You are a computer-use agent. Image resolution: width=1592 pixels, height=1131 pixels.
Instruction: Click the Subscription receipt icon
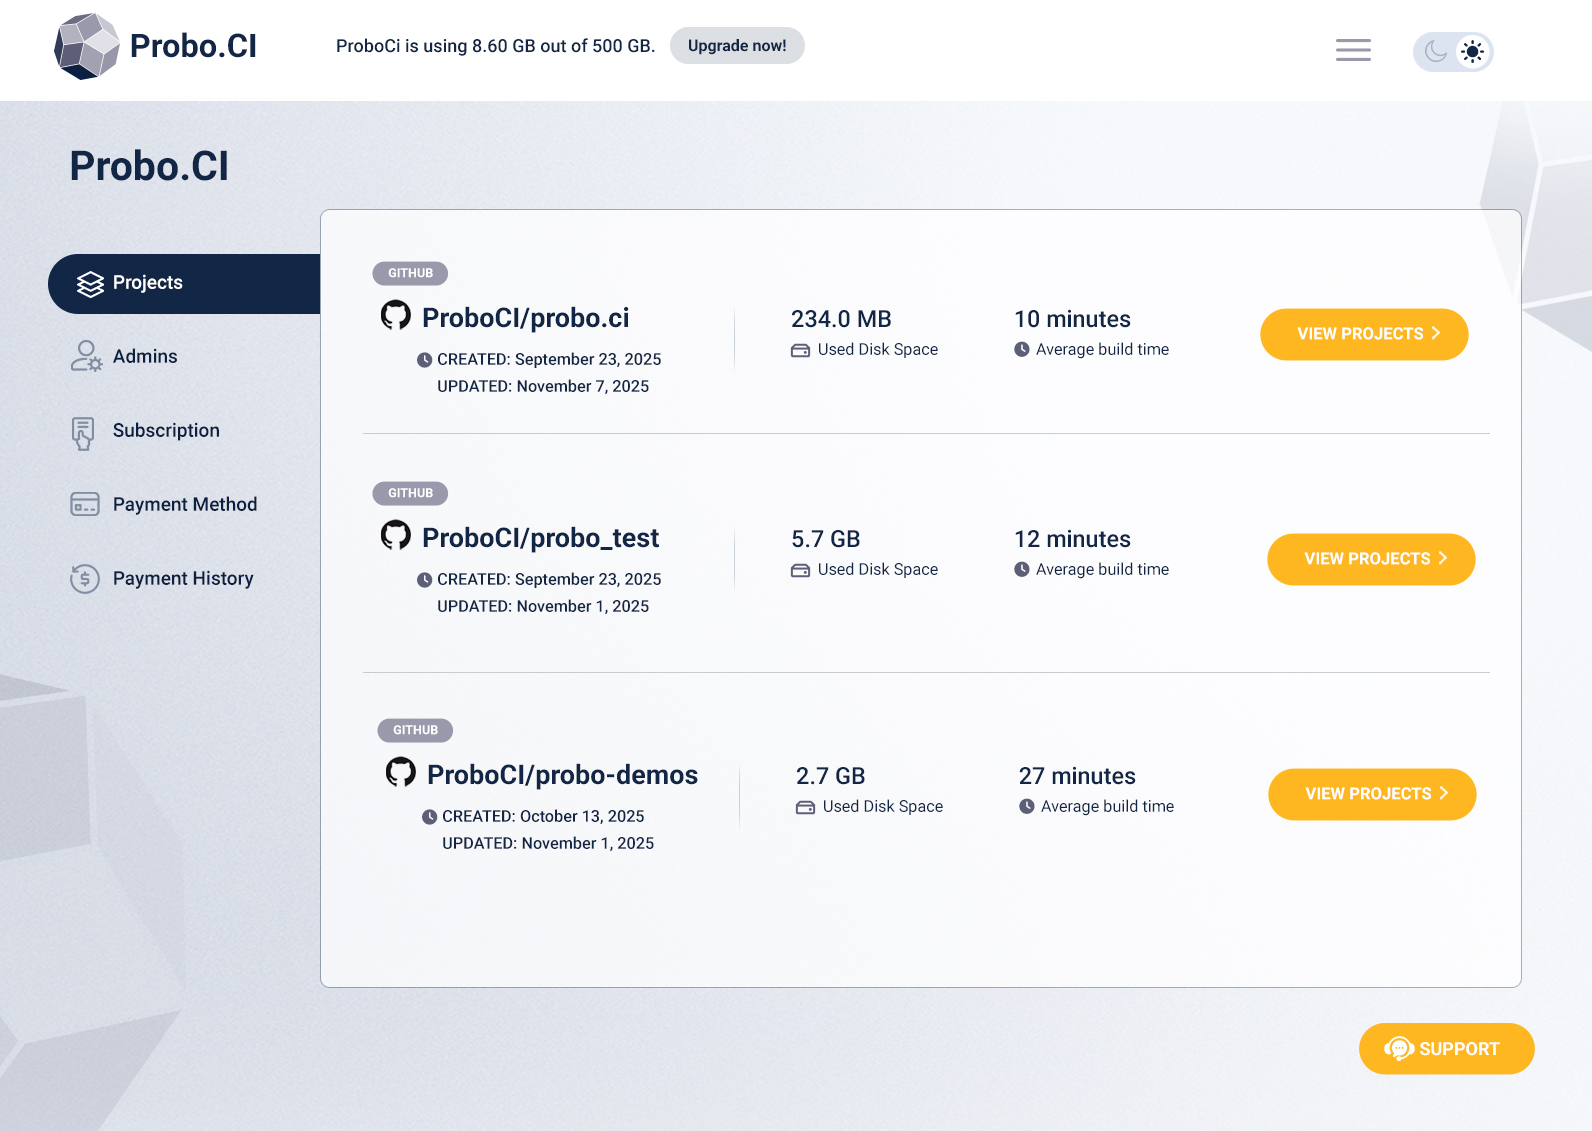pyautogui.click(x=83, y=433)
